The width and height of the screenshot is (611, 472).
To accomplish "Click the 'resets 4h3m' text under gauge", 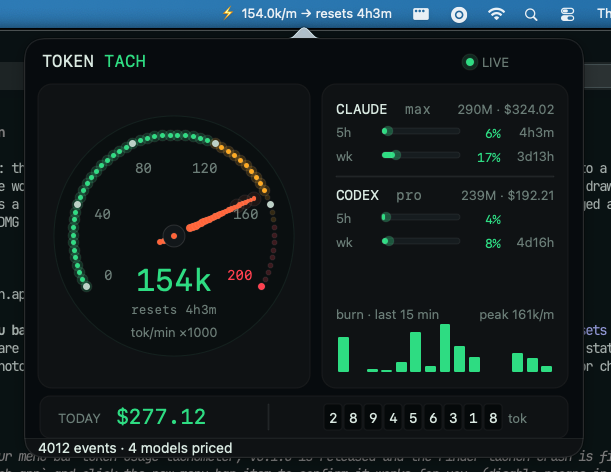I will tap(174, 310).
